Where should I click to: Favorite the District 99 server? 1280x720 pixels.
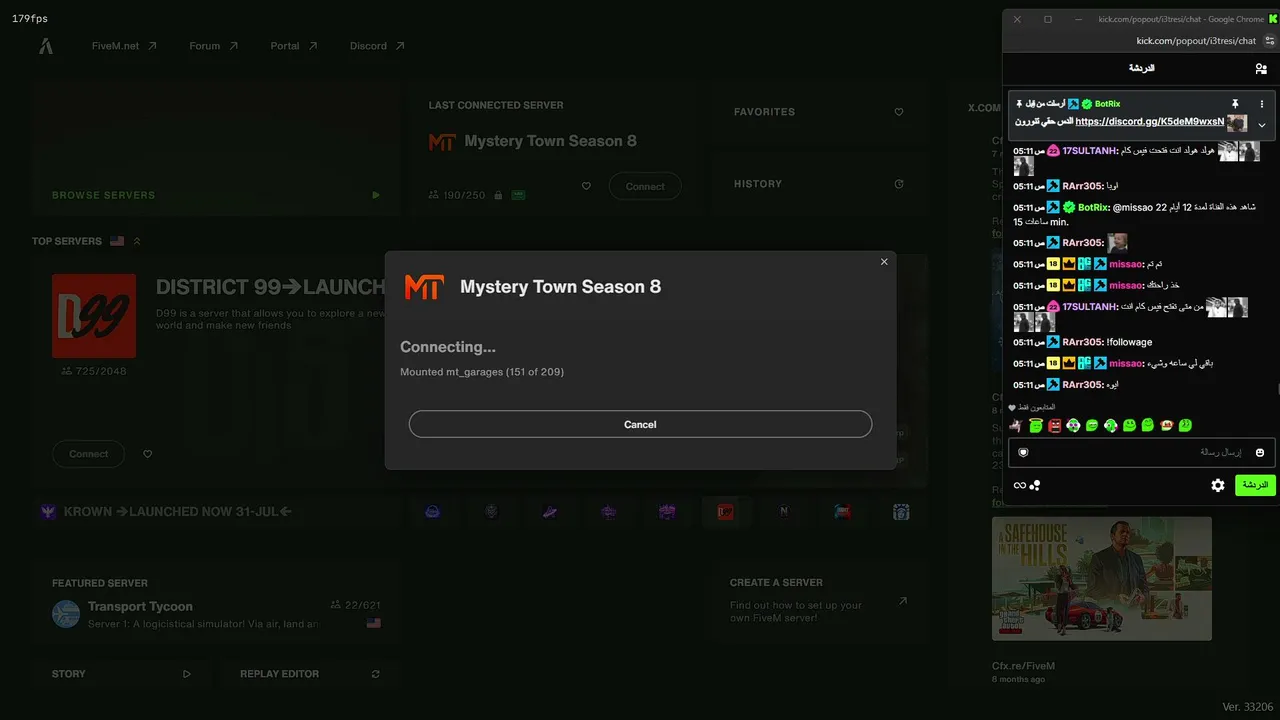point(147,454)
